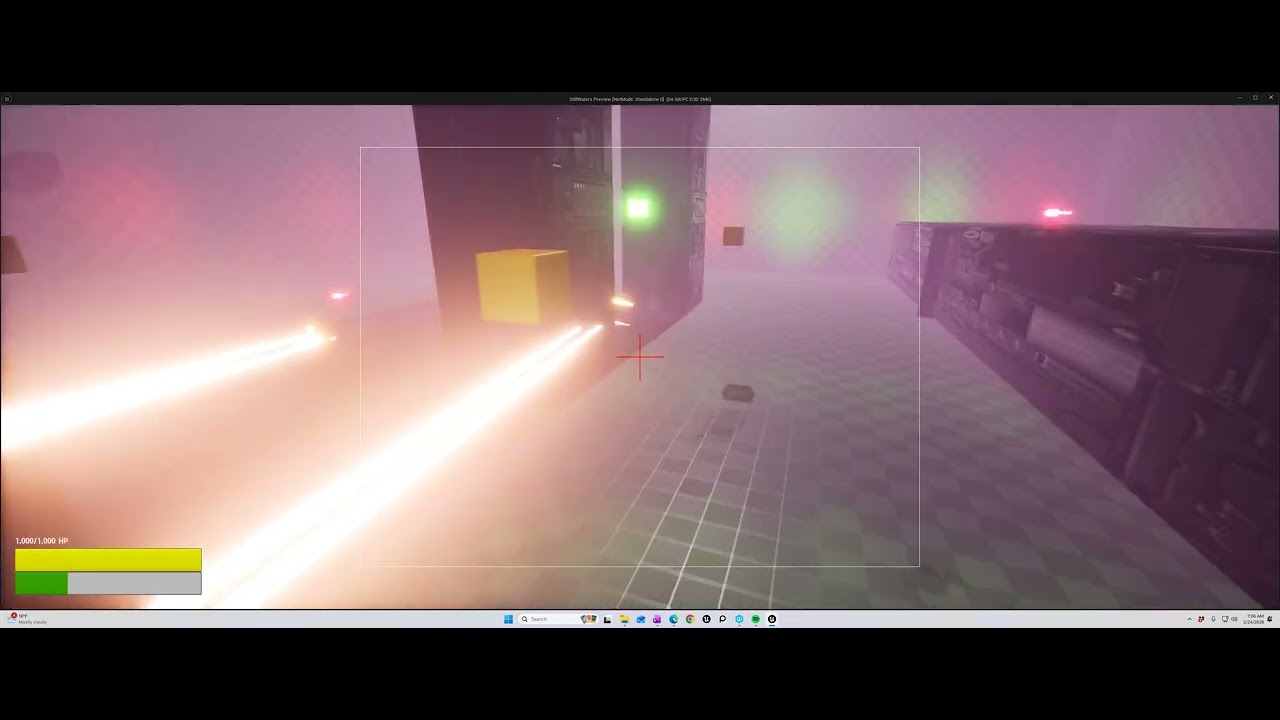The image size is (1280, 720).
Task: Open File Explorer from the taskbar
Action: coord(624,619)
